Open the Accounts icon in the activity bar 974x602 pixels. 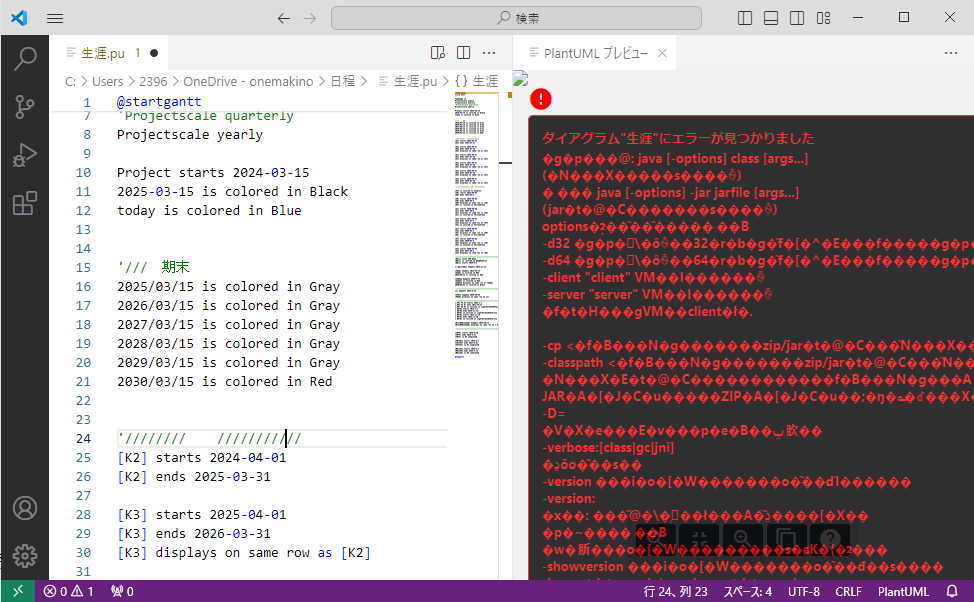(x=24, y=508)
